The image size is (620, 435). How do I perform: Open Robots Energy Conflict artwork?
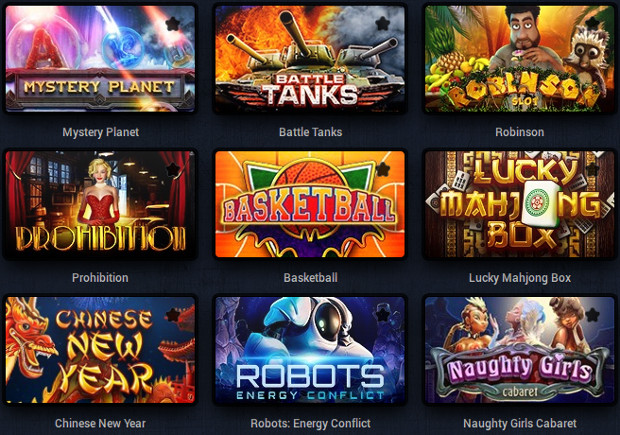310,350
